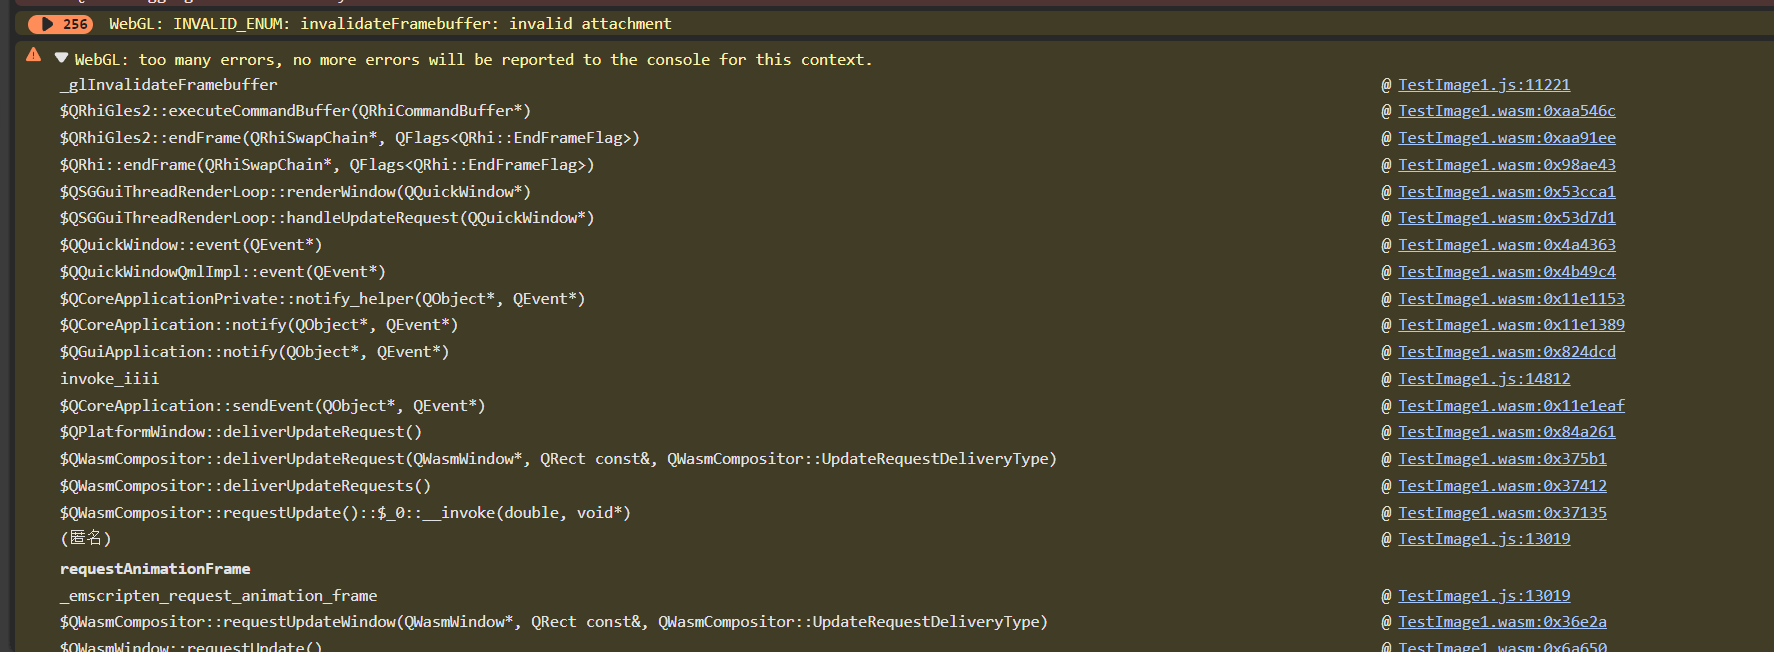Open TestImage1.wasm:0x4b49c4 link
This screenshot has width=1774, height=652.
pos(1506,272)
